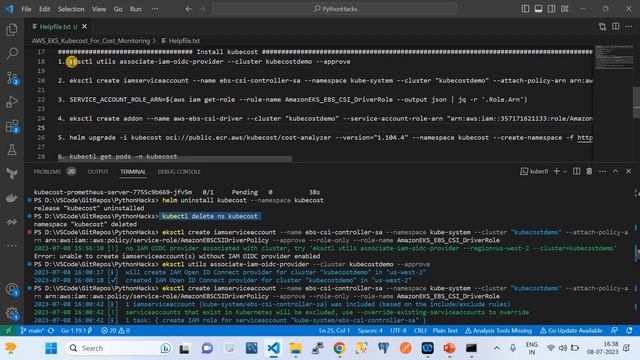Close the Helpfile.txt tab
This screenshot has width=640, height=360.
pyautogui.click(x=84, y=27)
